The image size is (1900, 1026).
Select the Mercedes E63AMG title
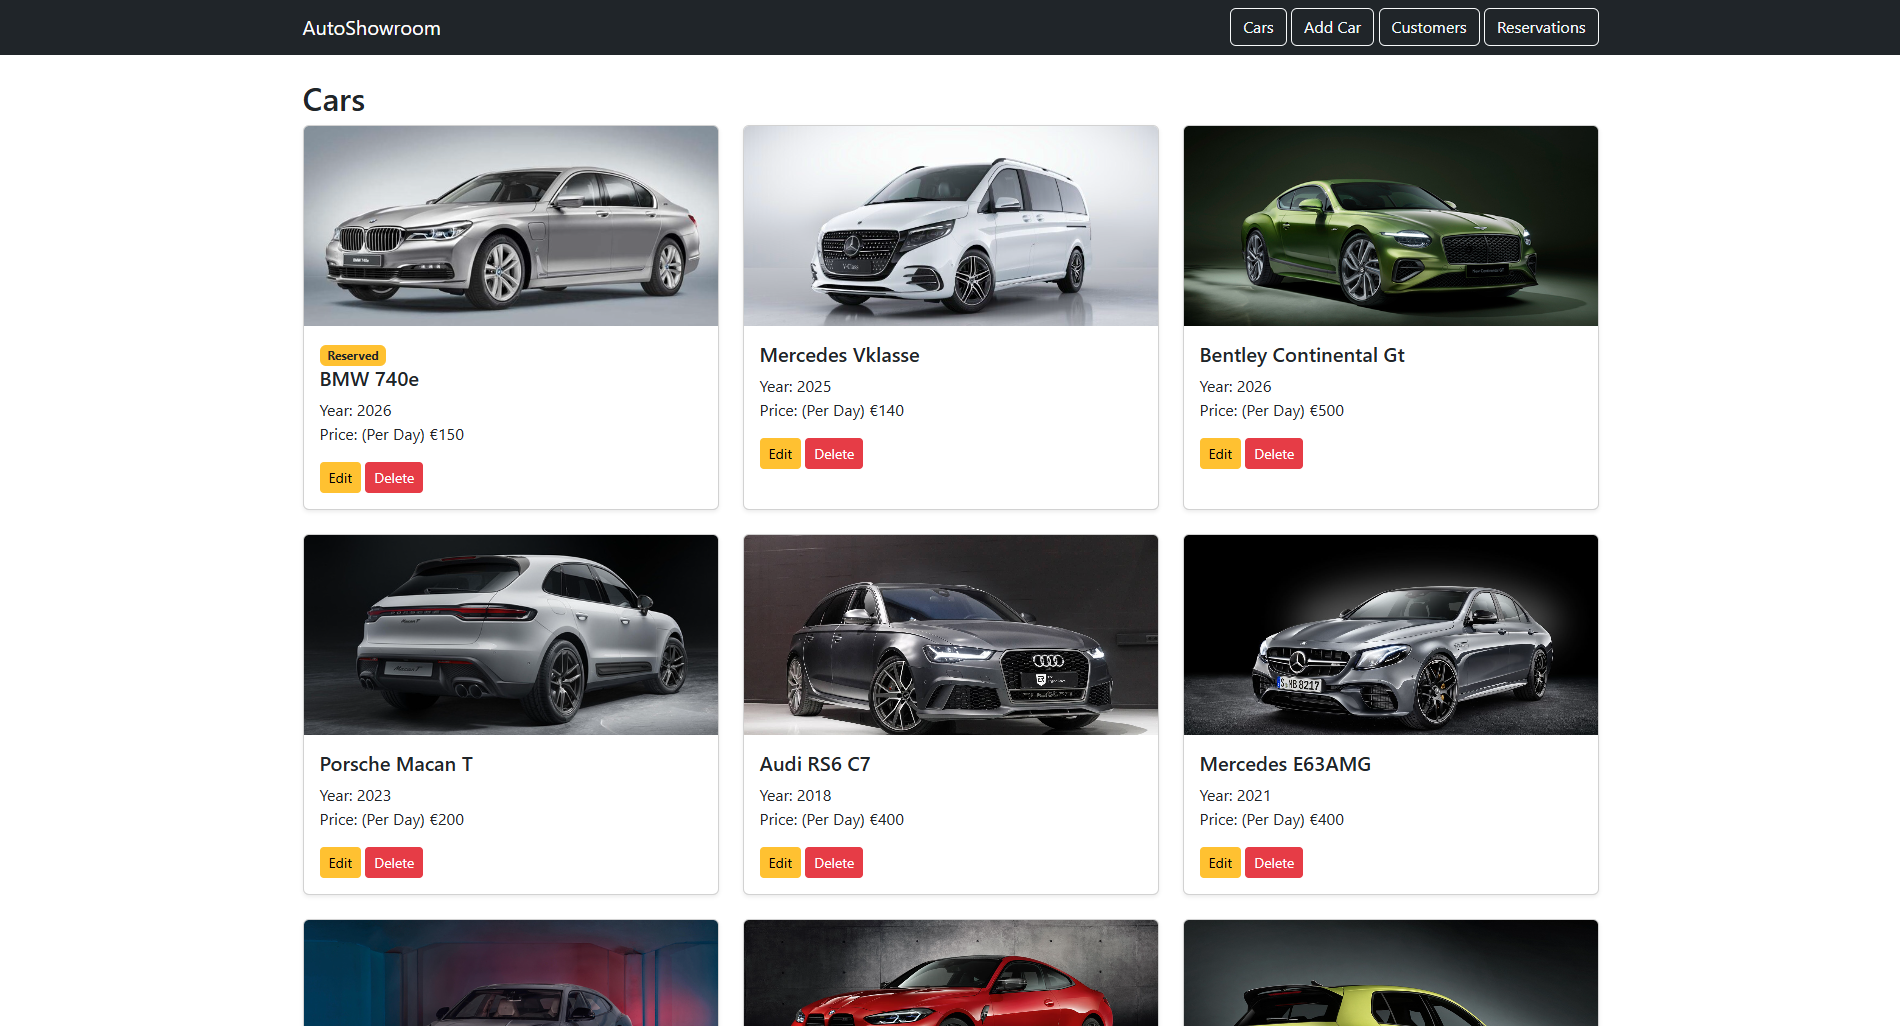(1285, 764)
